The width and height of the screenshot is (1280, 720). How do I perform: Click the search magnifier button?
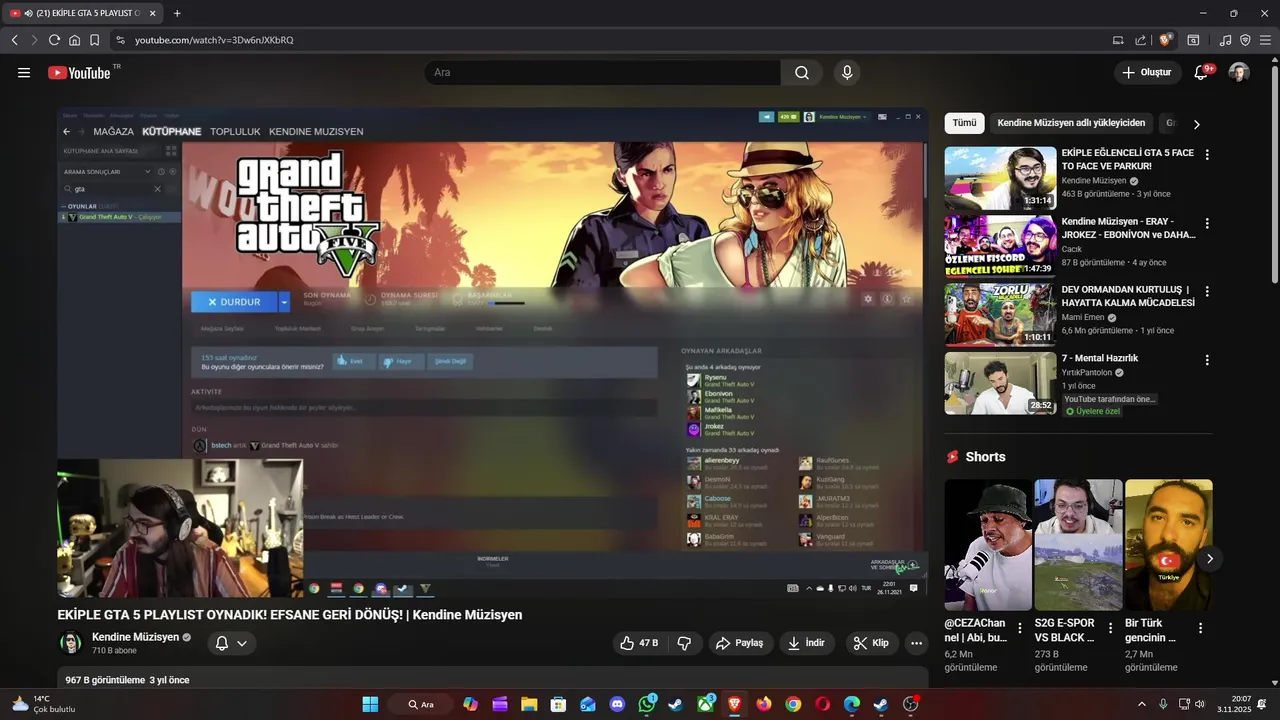802,72
